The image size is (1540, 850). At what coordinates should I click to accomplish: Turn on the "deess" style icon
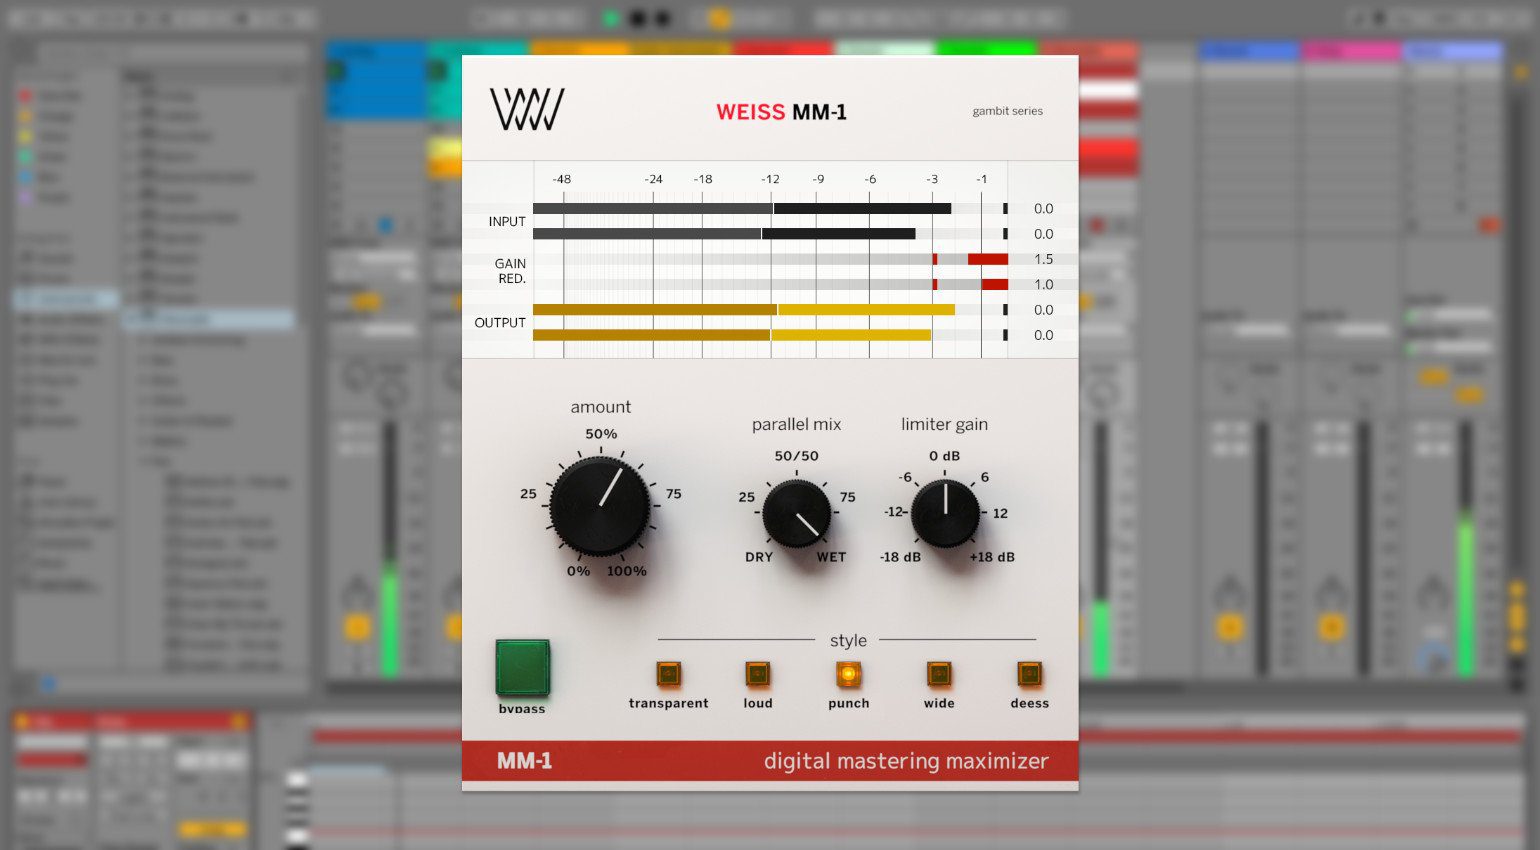pyautogui.click(x=1029, y=675)
